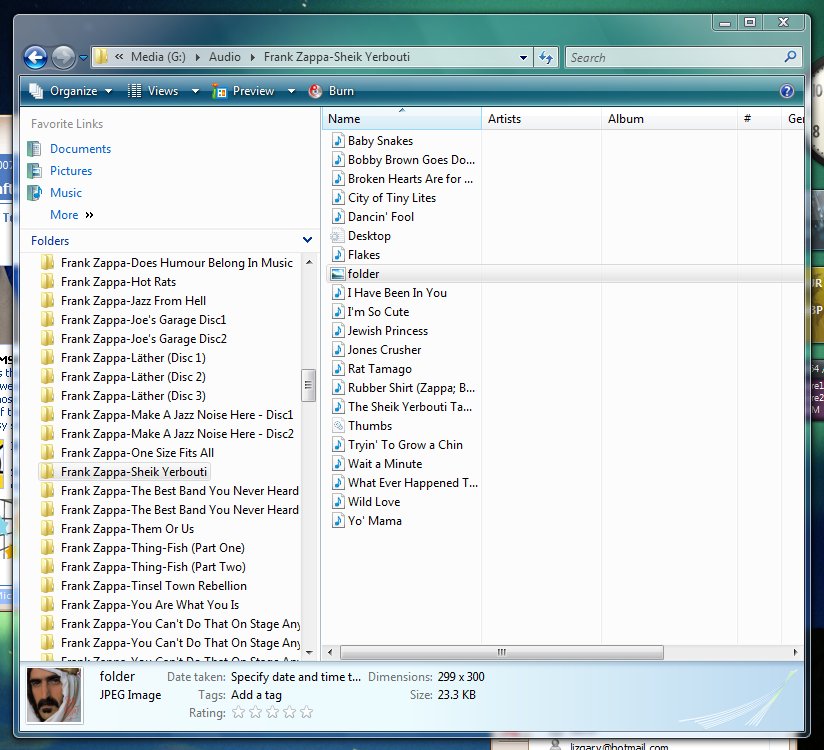Select the I Have Been In You file
The width and height of the screenshot is (824, 750).
coord(397,293)
